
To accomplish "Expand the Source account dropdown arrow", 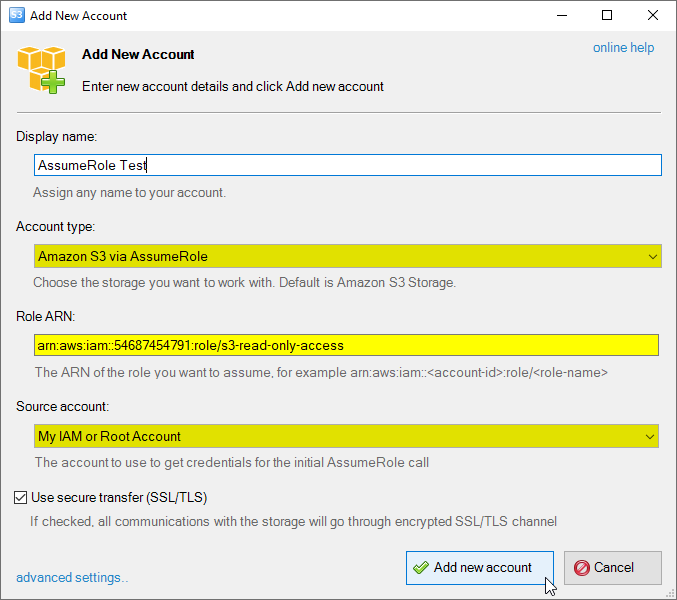I will [x=649, y=436].
